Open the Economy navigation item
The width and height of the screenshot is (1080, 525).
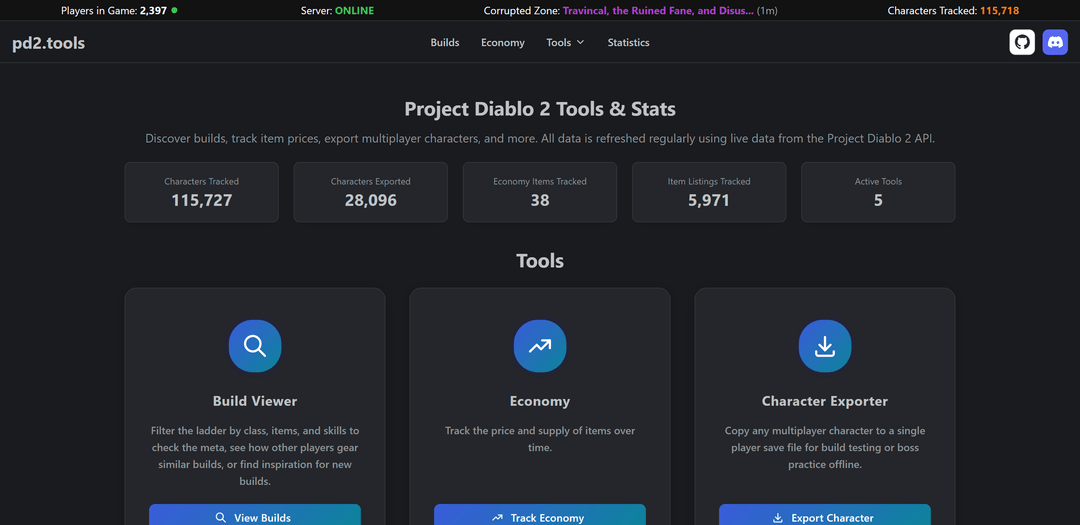point(503,43)
